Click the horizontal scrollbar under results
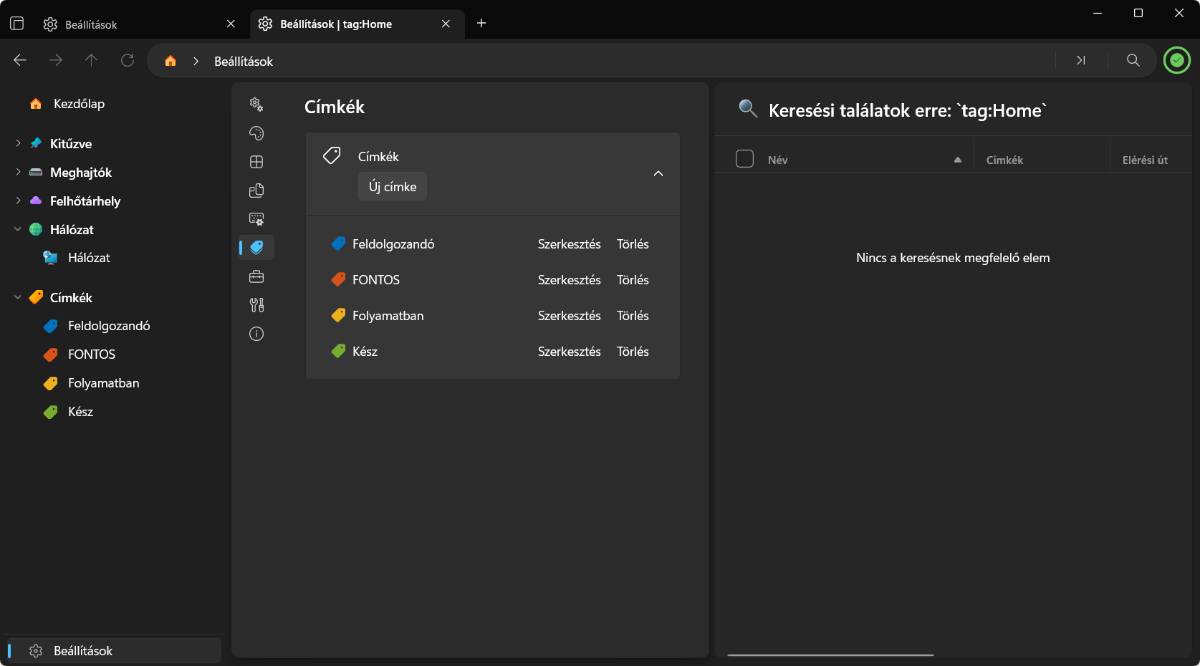 click(830, 656)
